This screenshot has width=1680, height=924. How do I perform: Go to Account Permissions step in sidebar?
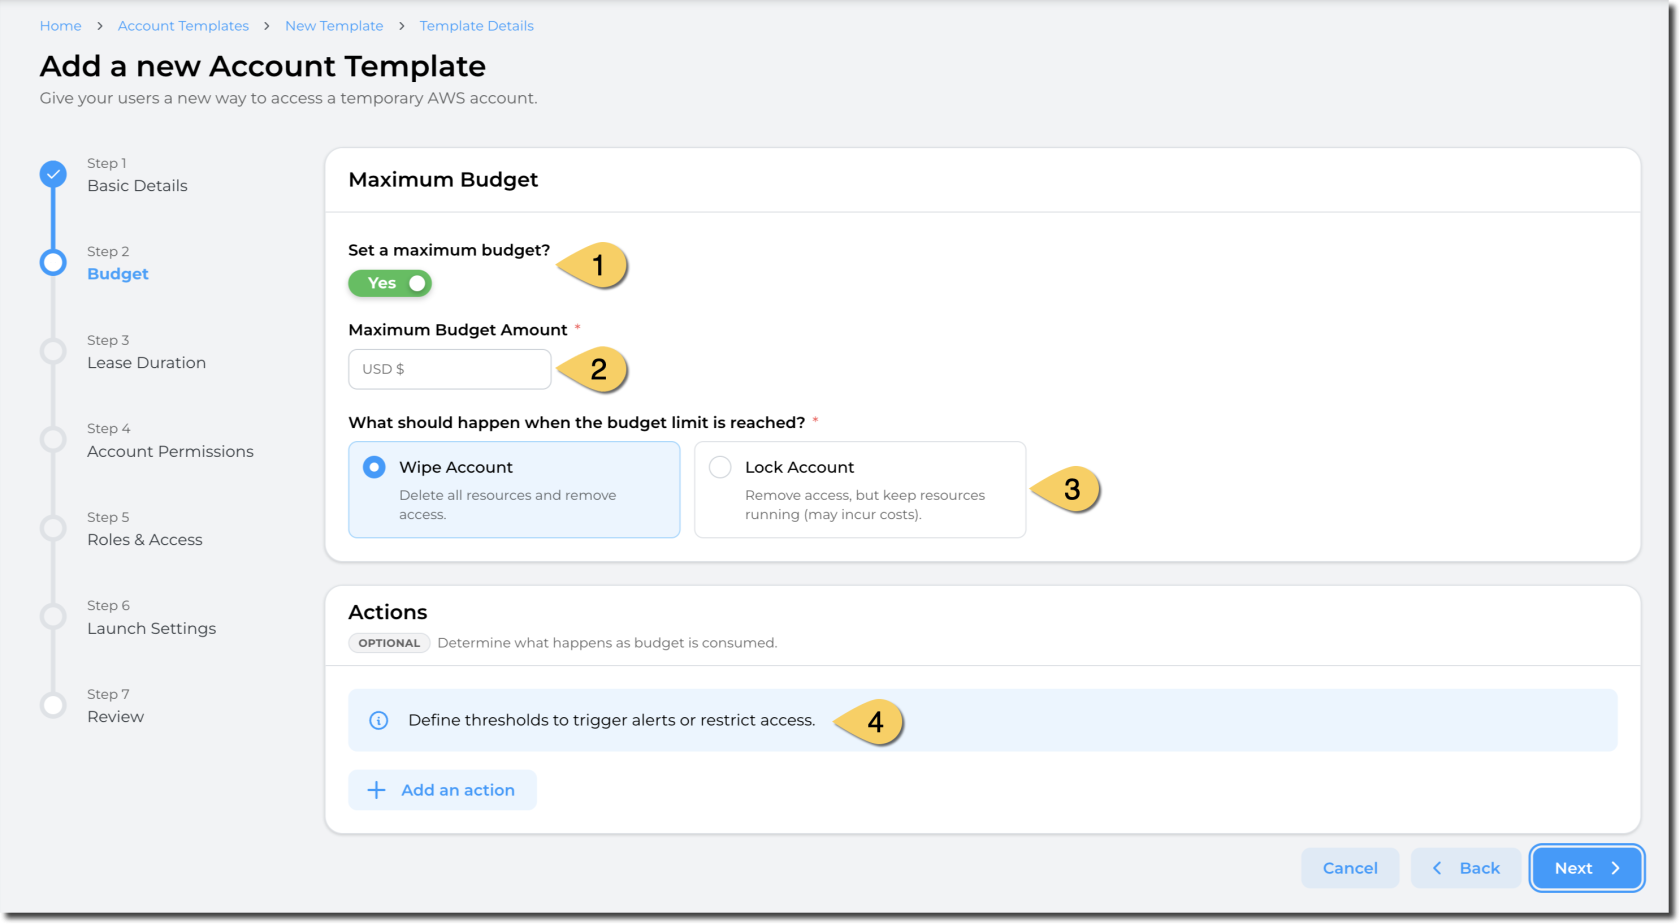[170, 451]
